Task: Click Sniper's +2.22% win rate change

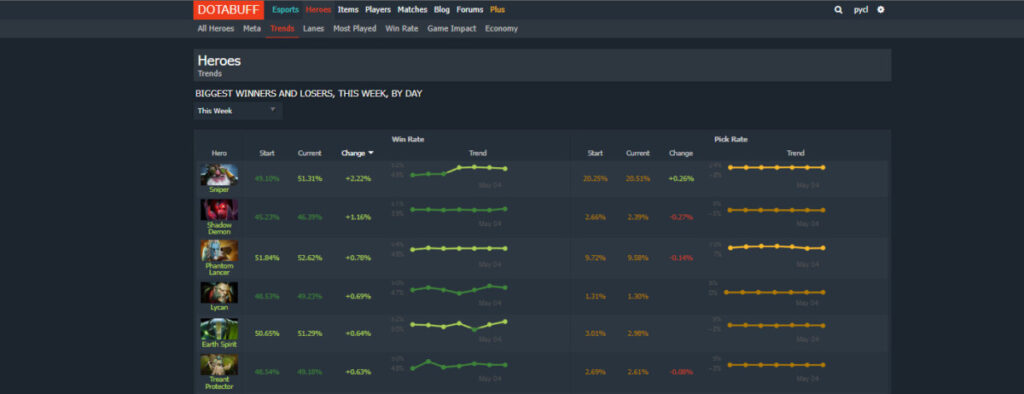Action: pyautogui.click(x=359, y=179)
